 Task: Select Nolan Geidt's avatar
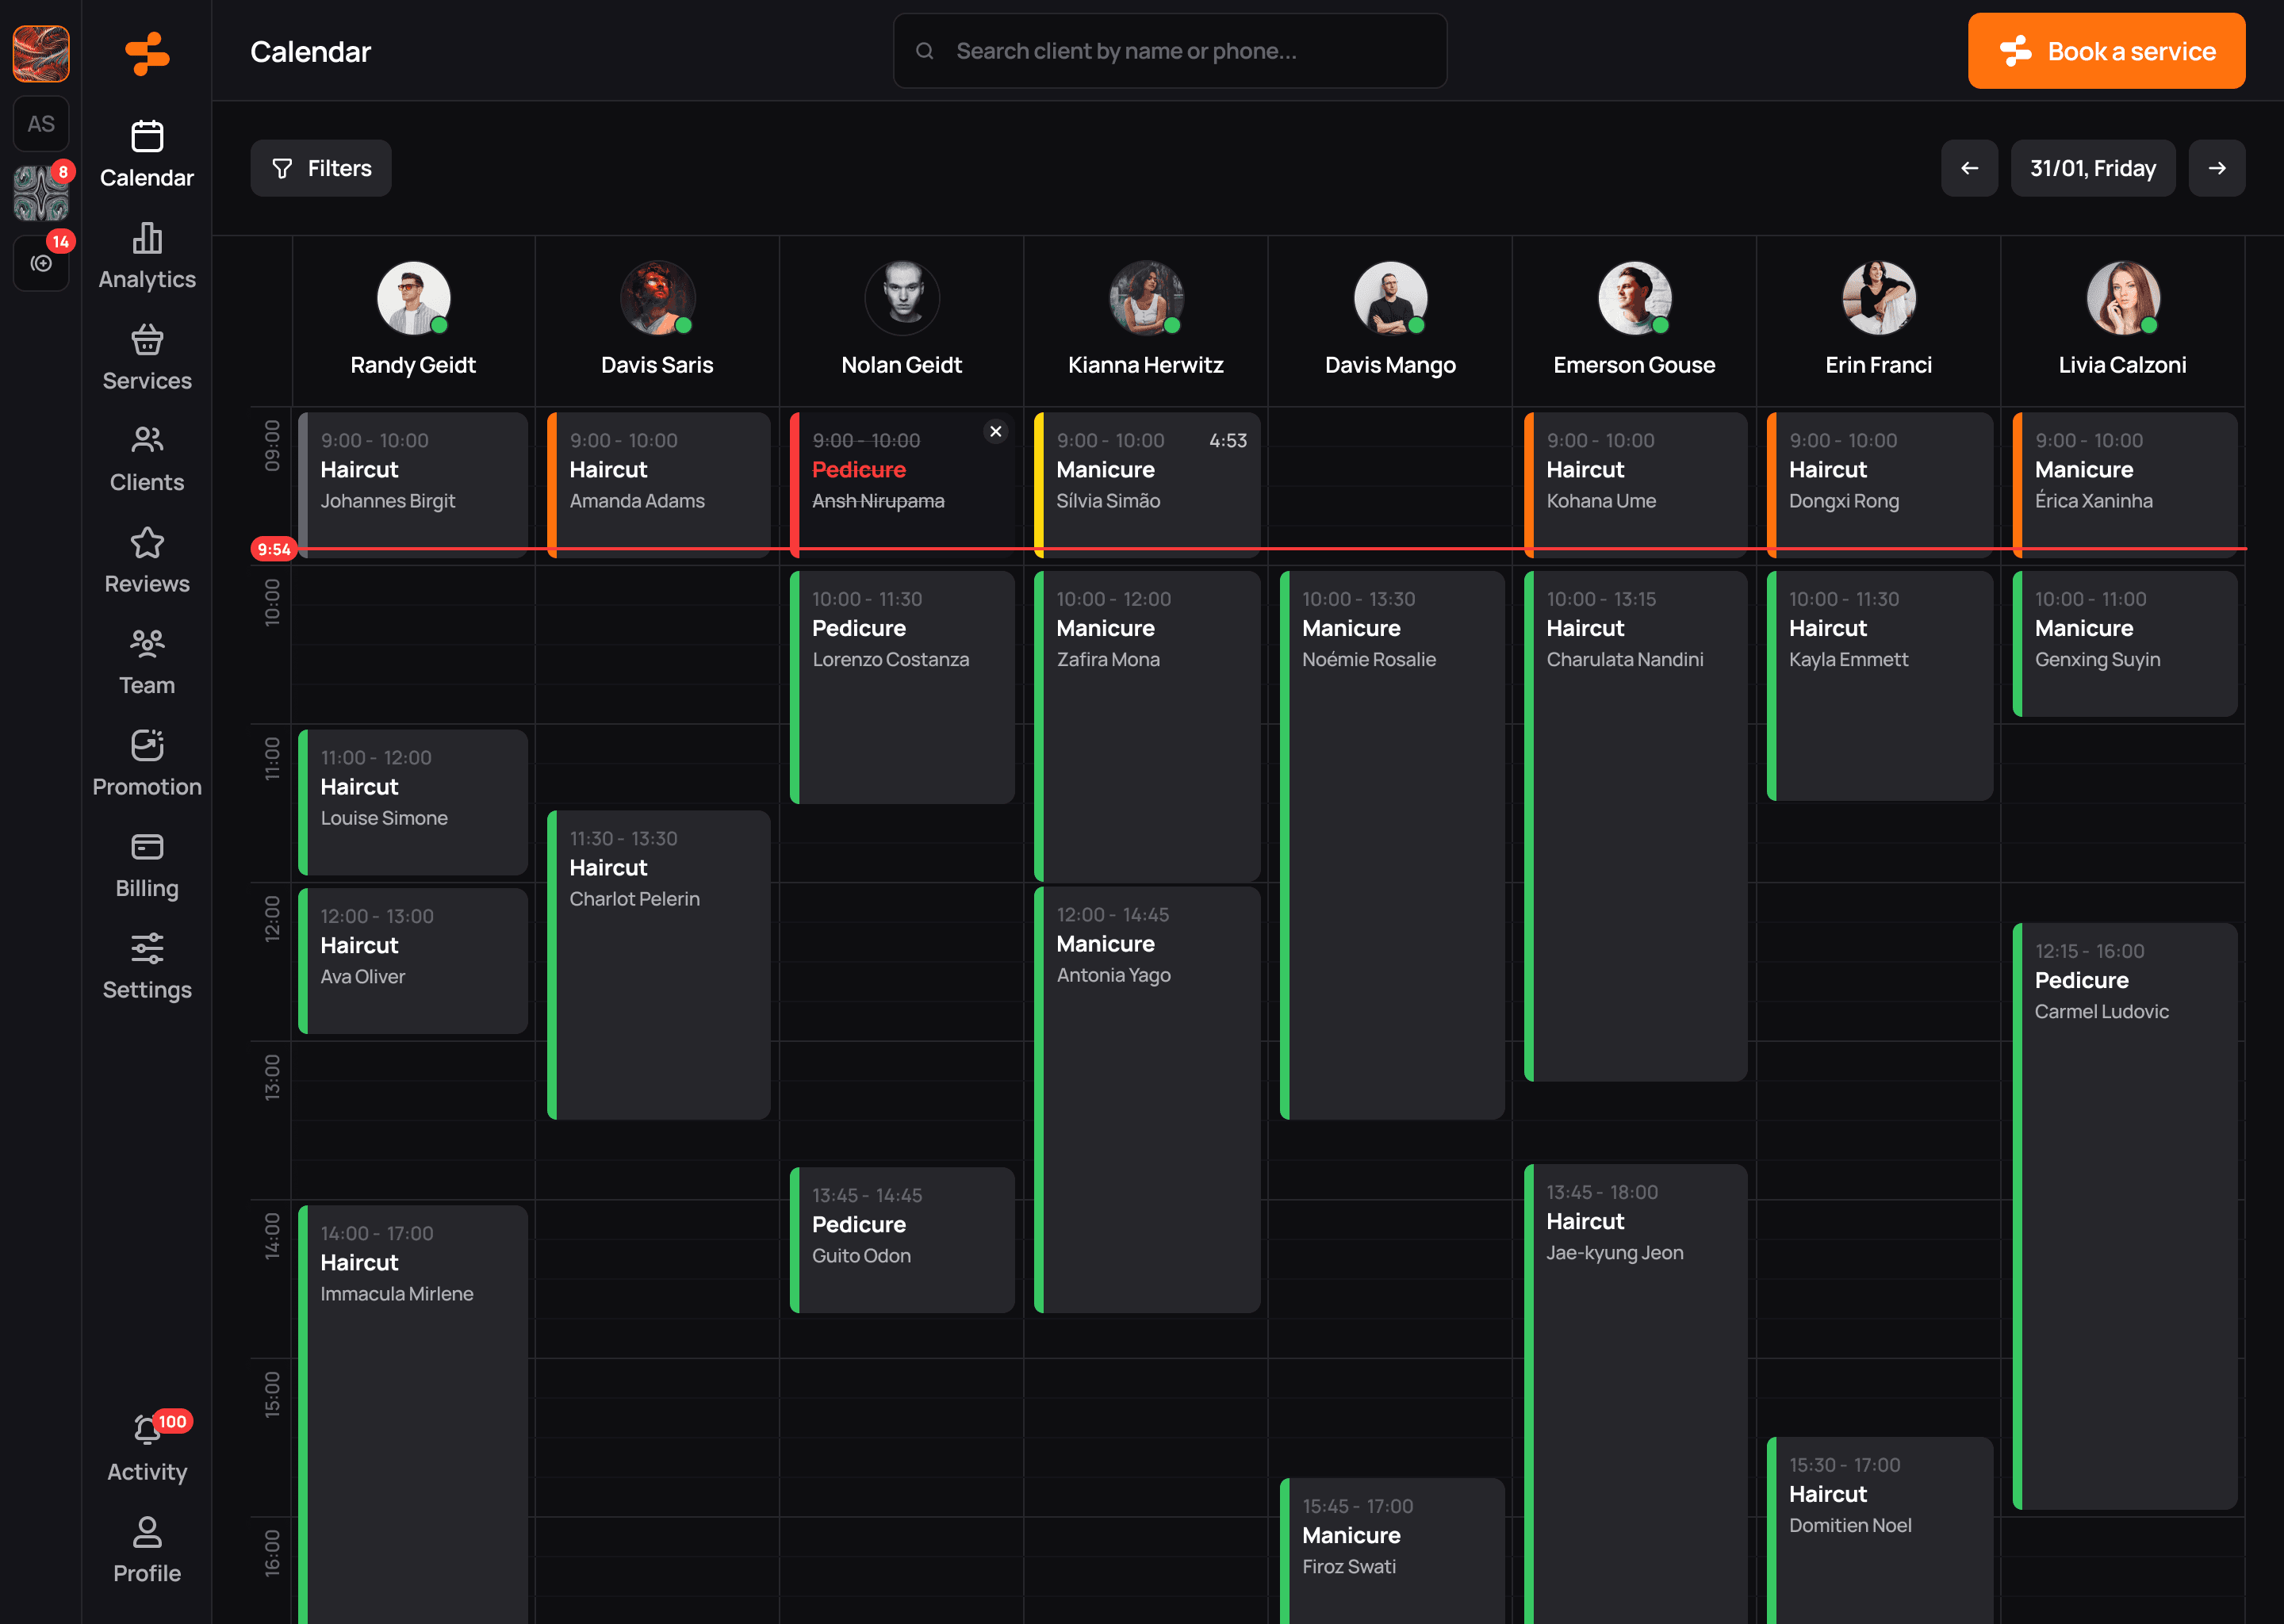tap(902, 298)
